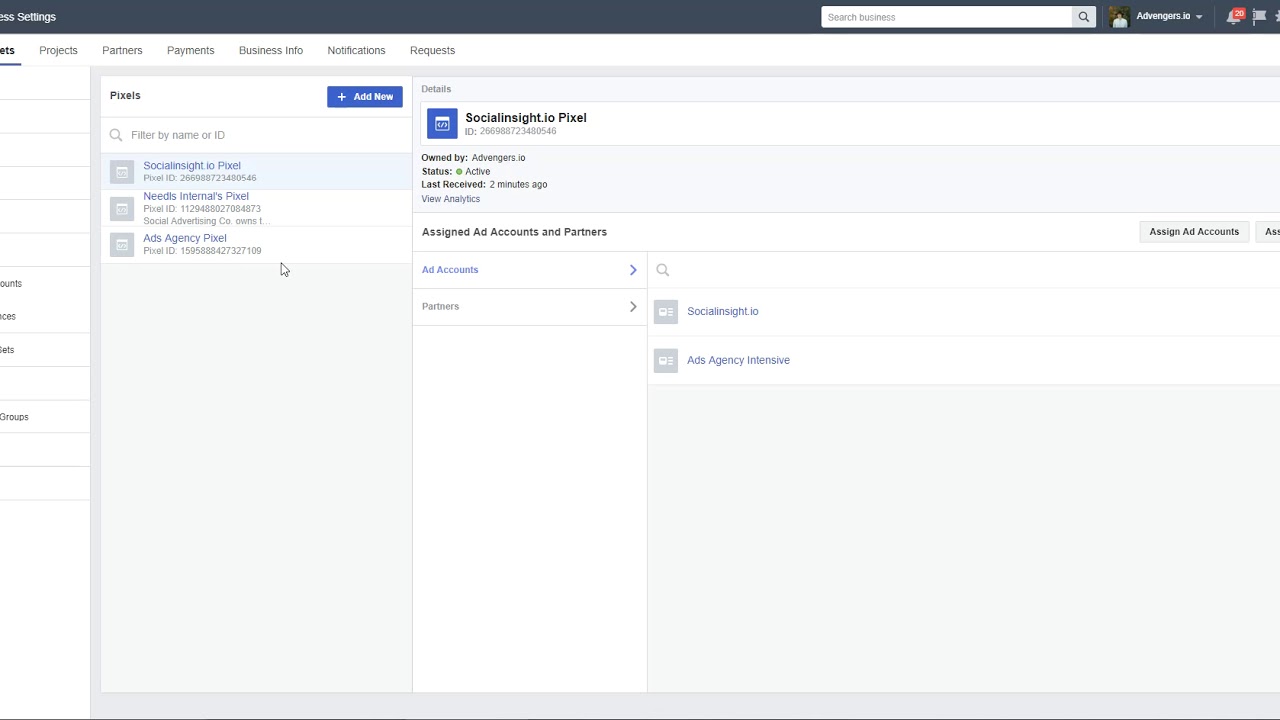This screenshot has width=1280, height=720.
Task: Click magnifier icon in pixel filter field
Action: coord(116,135)
